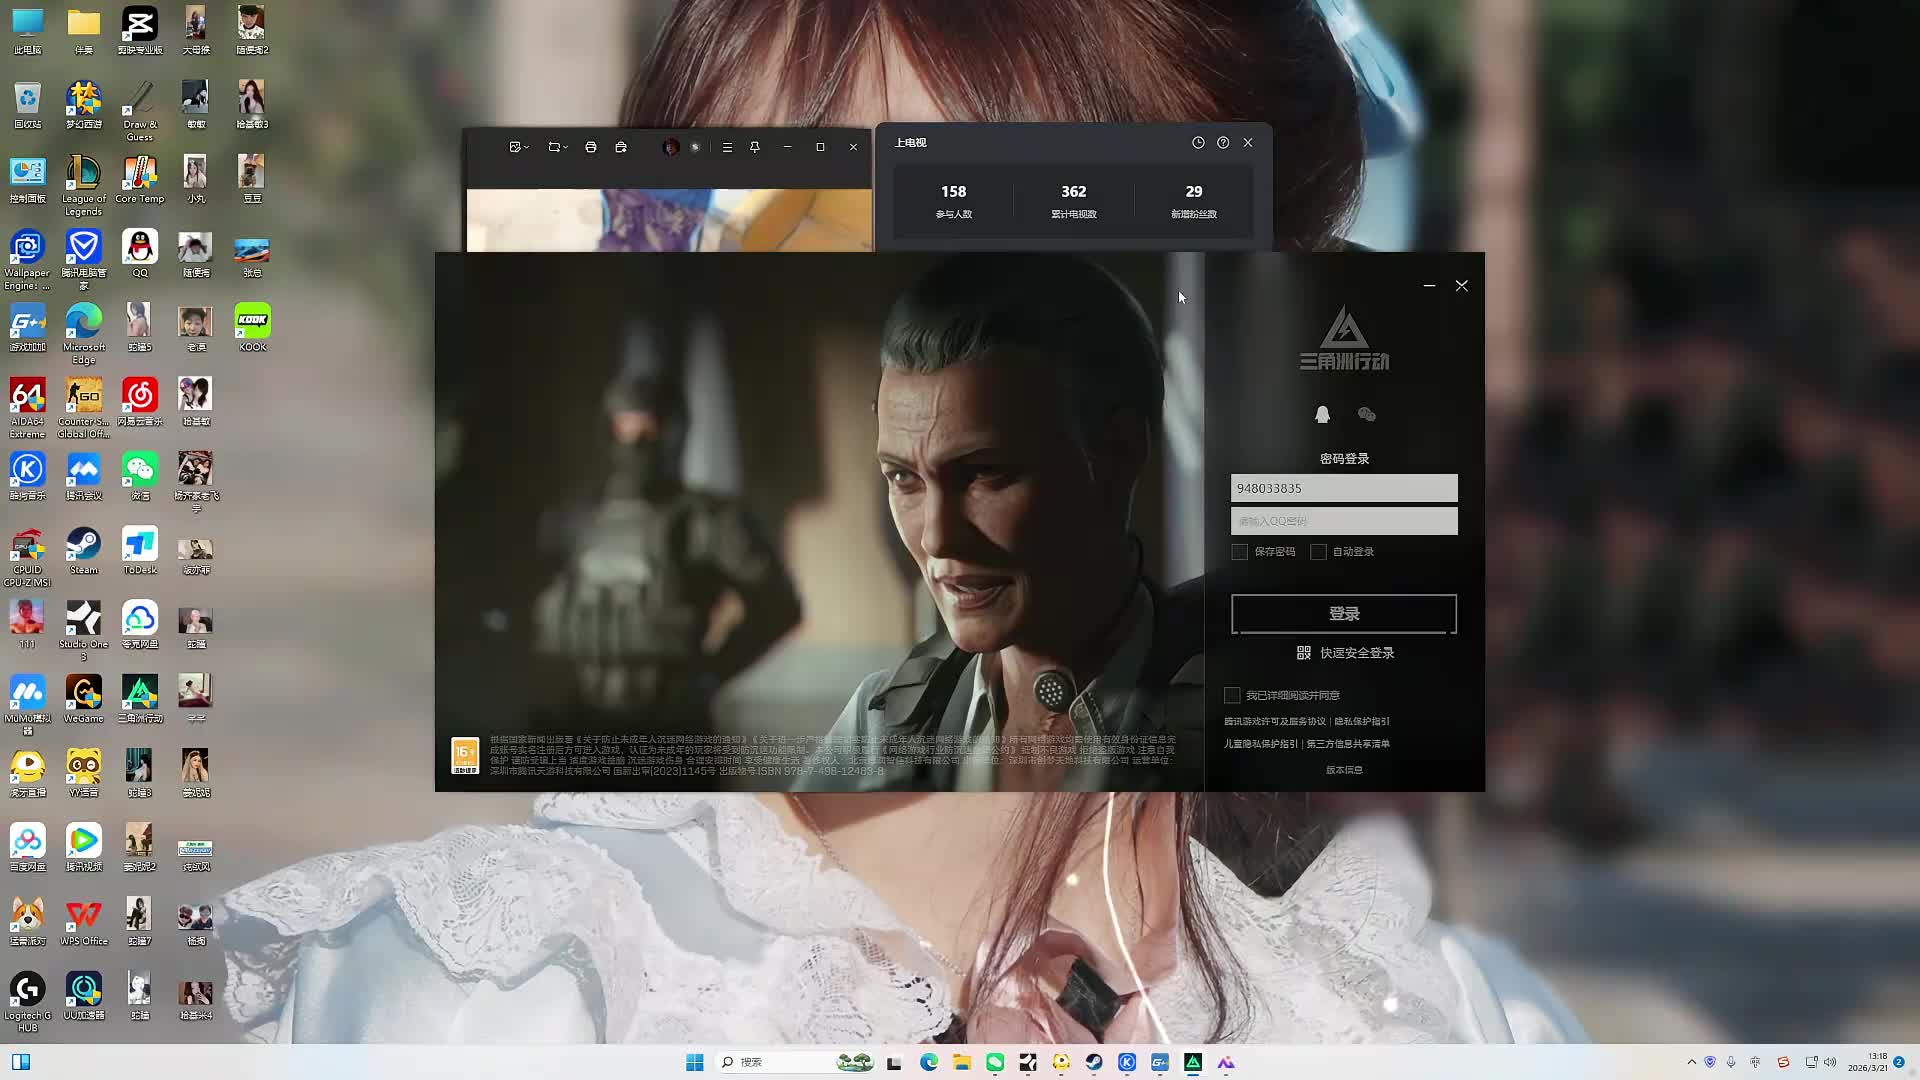The image size is (1920, 1080).
Task: Check the 我已详细阅读并同意 agreement box
Action: click(x=1232, y=695)
